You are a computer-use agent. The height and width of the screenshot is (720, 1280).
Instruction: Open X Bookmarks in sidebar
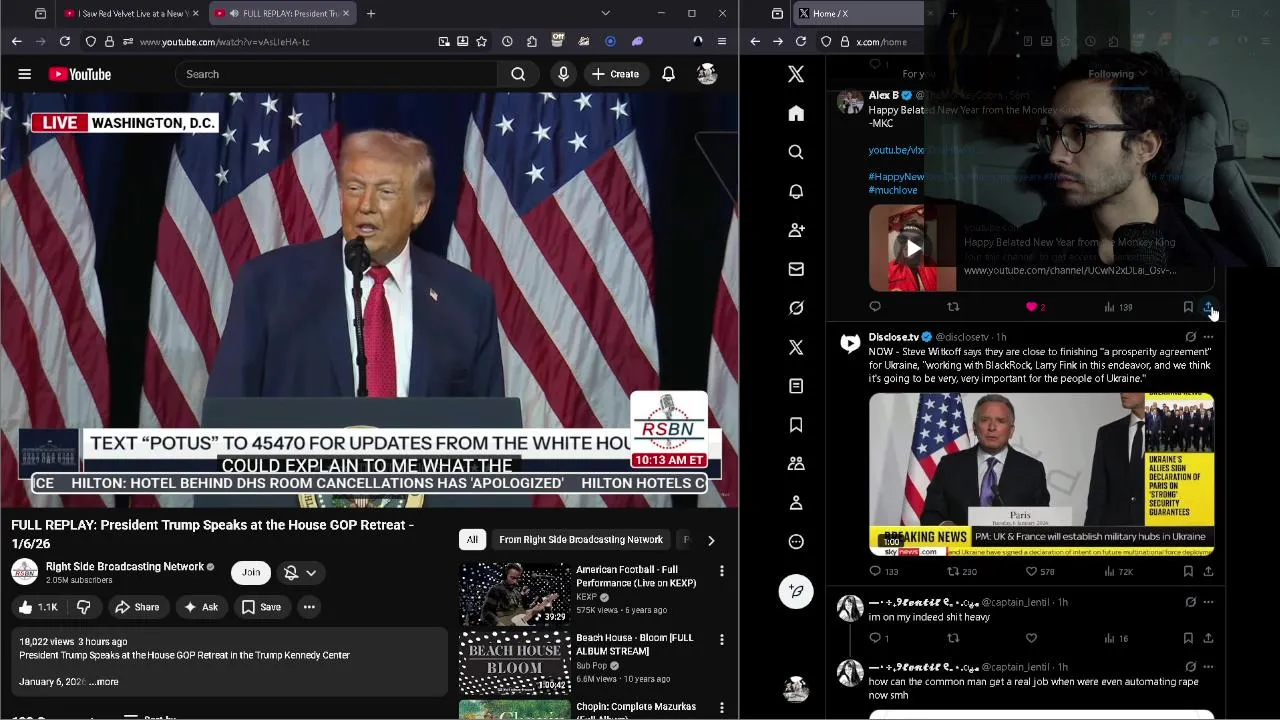[796, 425]
